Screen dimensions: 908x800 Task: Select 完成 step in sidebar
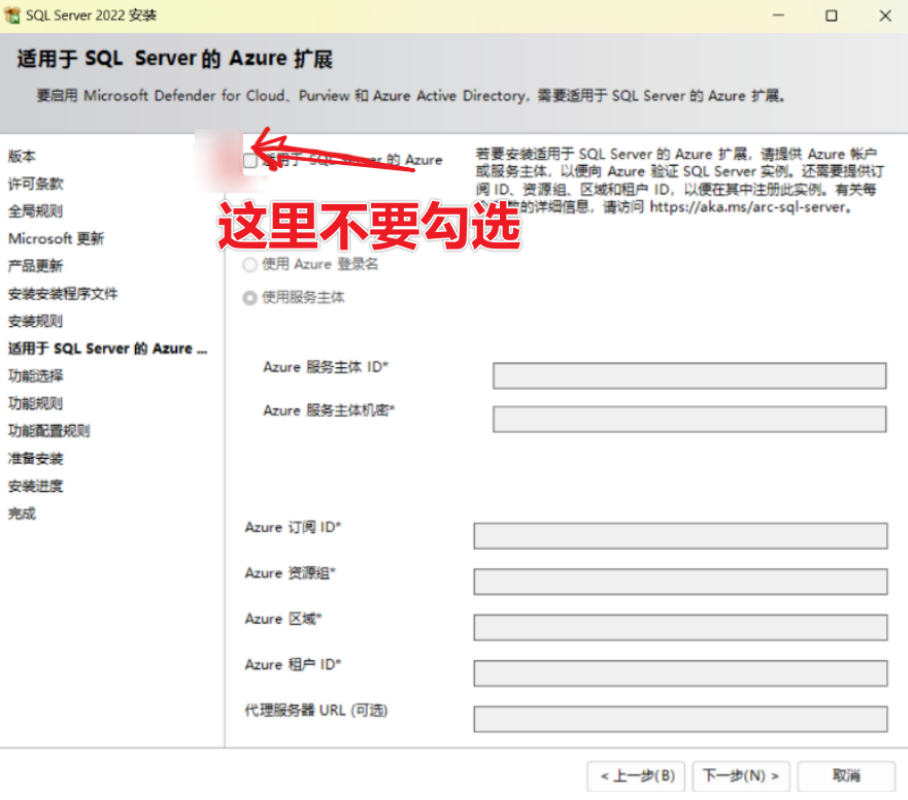(x=22, y=514)
